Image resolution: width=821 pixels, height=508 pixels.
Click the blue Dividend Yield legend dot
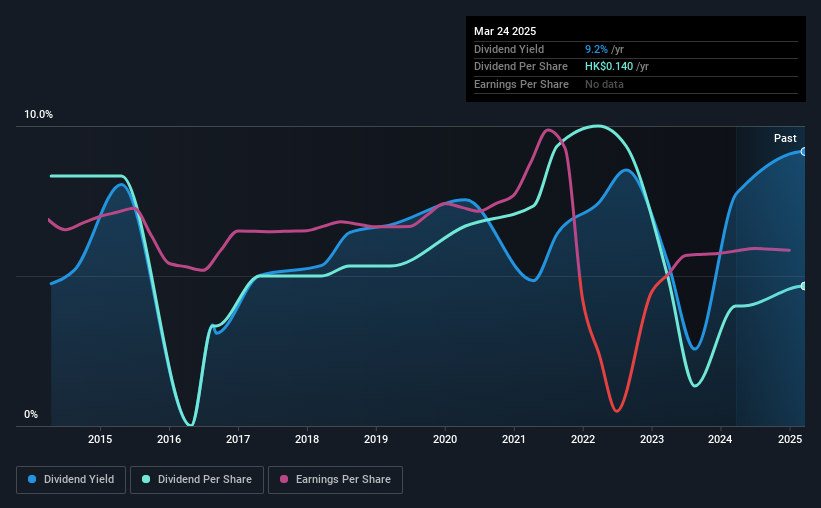[32, 479]
